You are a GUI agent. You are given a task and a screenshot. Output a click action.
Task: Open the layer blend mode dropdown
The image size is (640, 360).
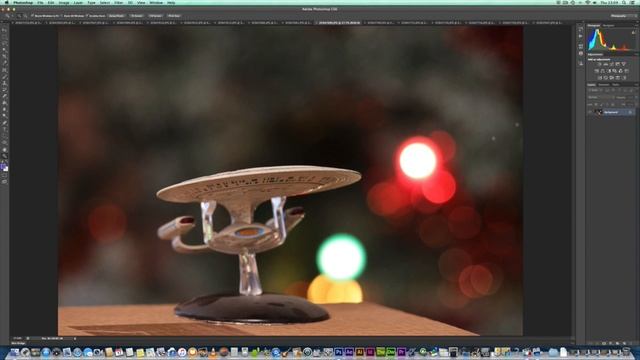[x=601, y=97]
